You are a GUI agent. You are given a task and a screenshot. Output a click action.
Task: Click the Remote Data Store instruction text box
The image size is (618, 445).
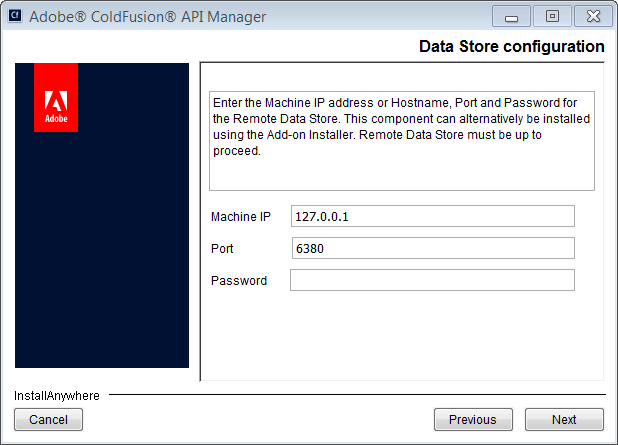tap(401, 140)
